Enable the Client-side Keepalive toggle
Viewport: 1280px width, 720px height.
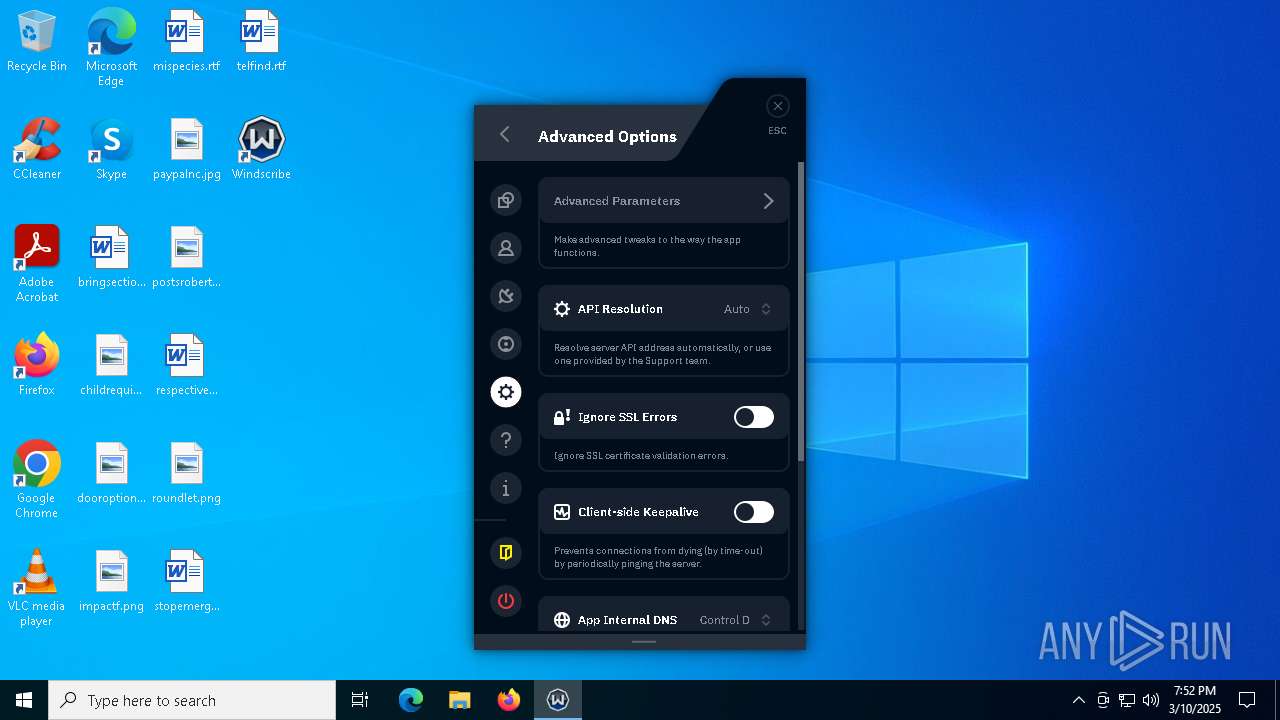click(754, 512)
